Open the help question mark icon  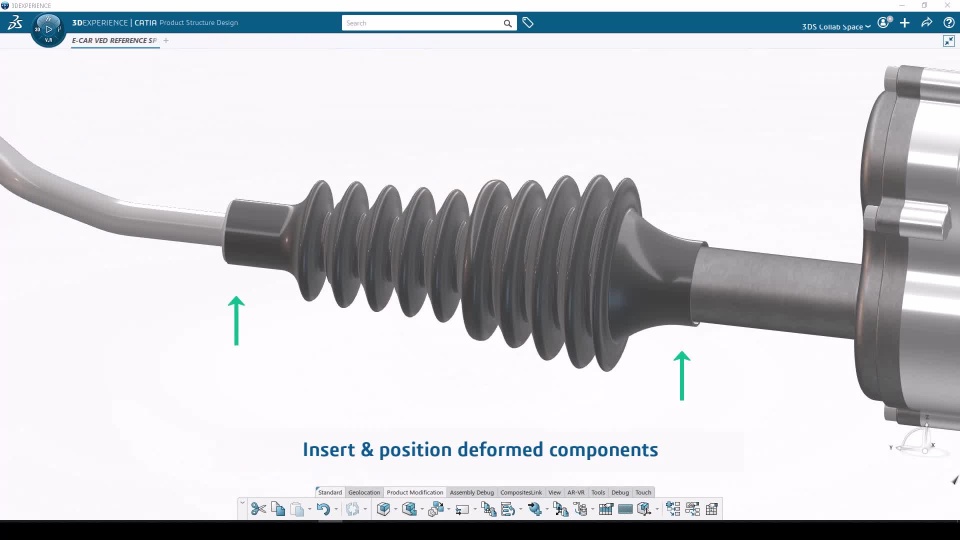tap(948, 23)
